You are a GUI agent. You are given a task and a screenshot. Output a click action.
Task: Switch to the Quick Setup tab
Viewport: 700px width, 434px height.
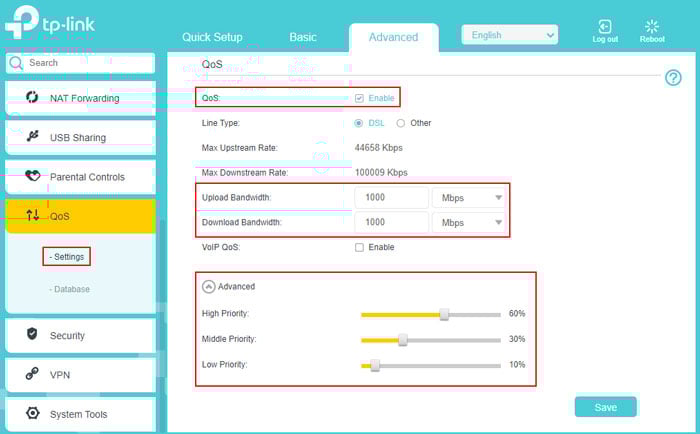click(x=212, y=37)
